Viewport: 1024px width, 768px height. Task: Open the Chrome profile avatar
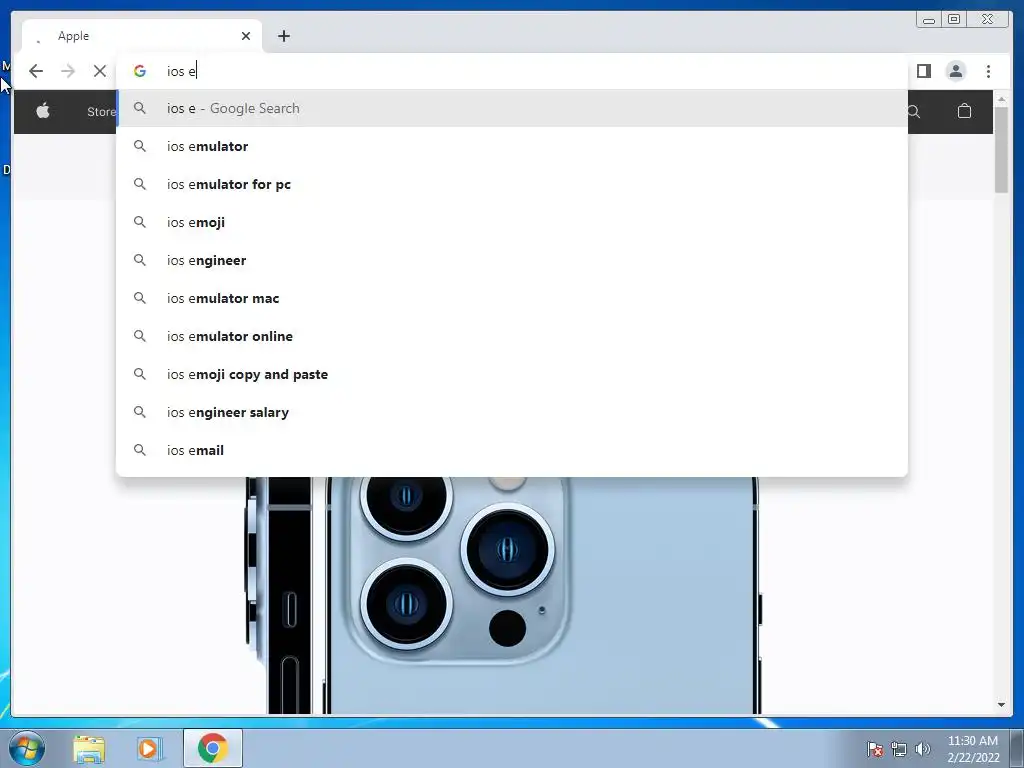[955, 71]
